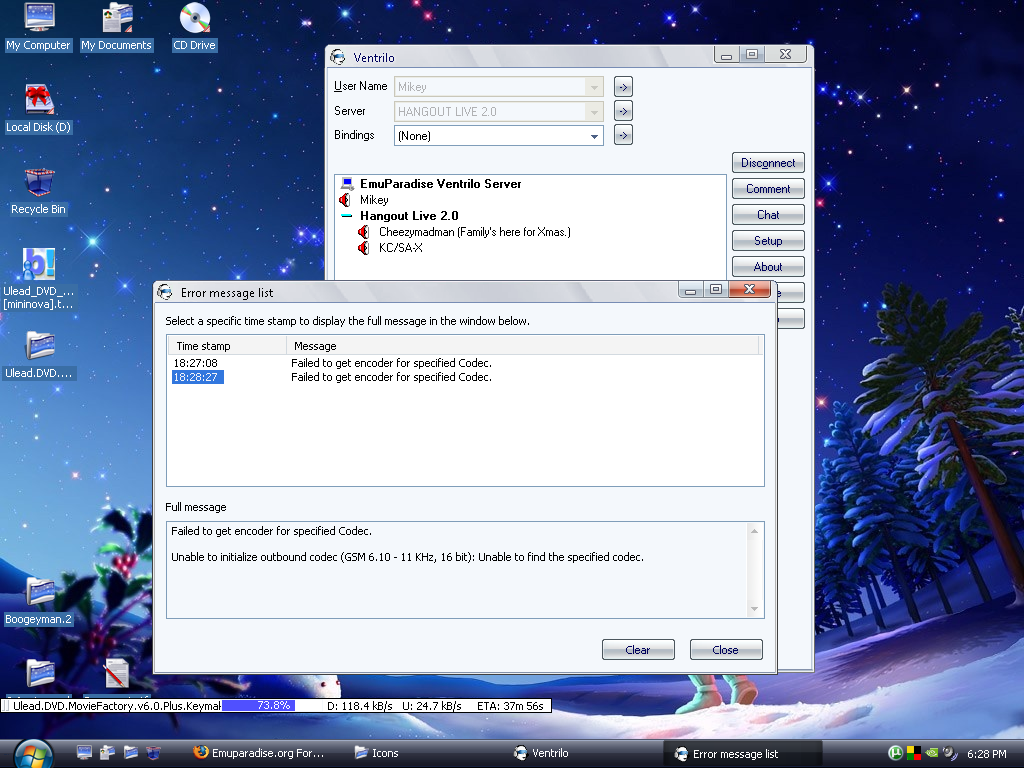Open the My Computer desktop icon
1024x768 pixels.
[x=39, y=26]
